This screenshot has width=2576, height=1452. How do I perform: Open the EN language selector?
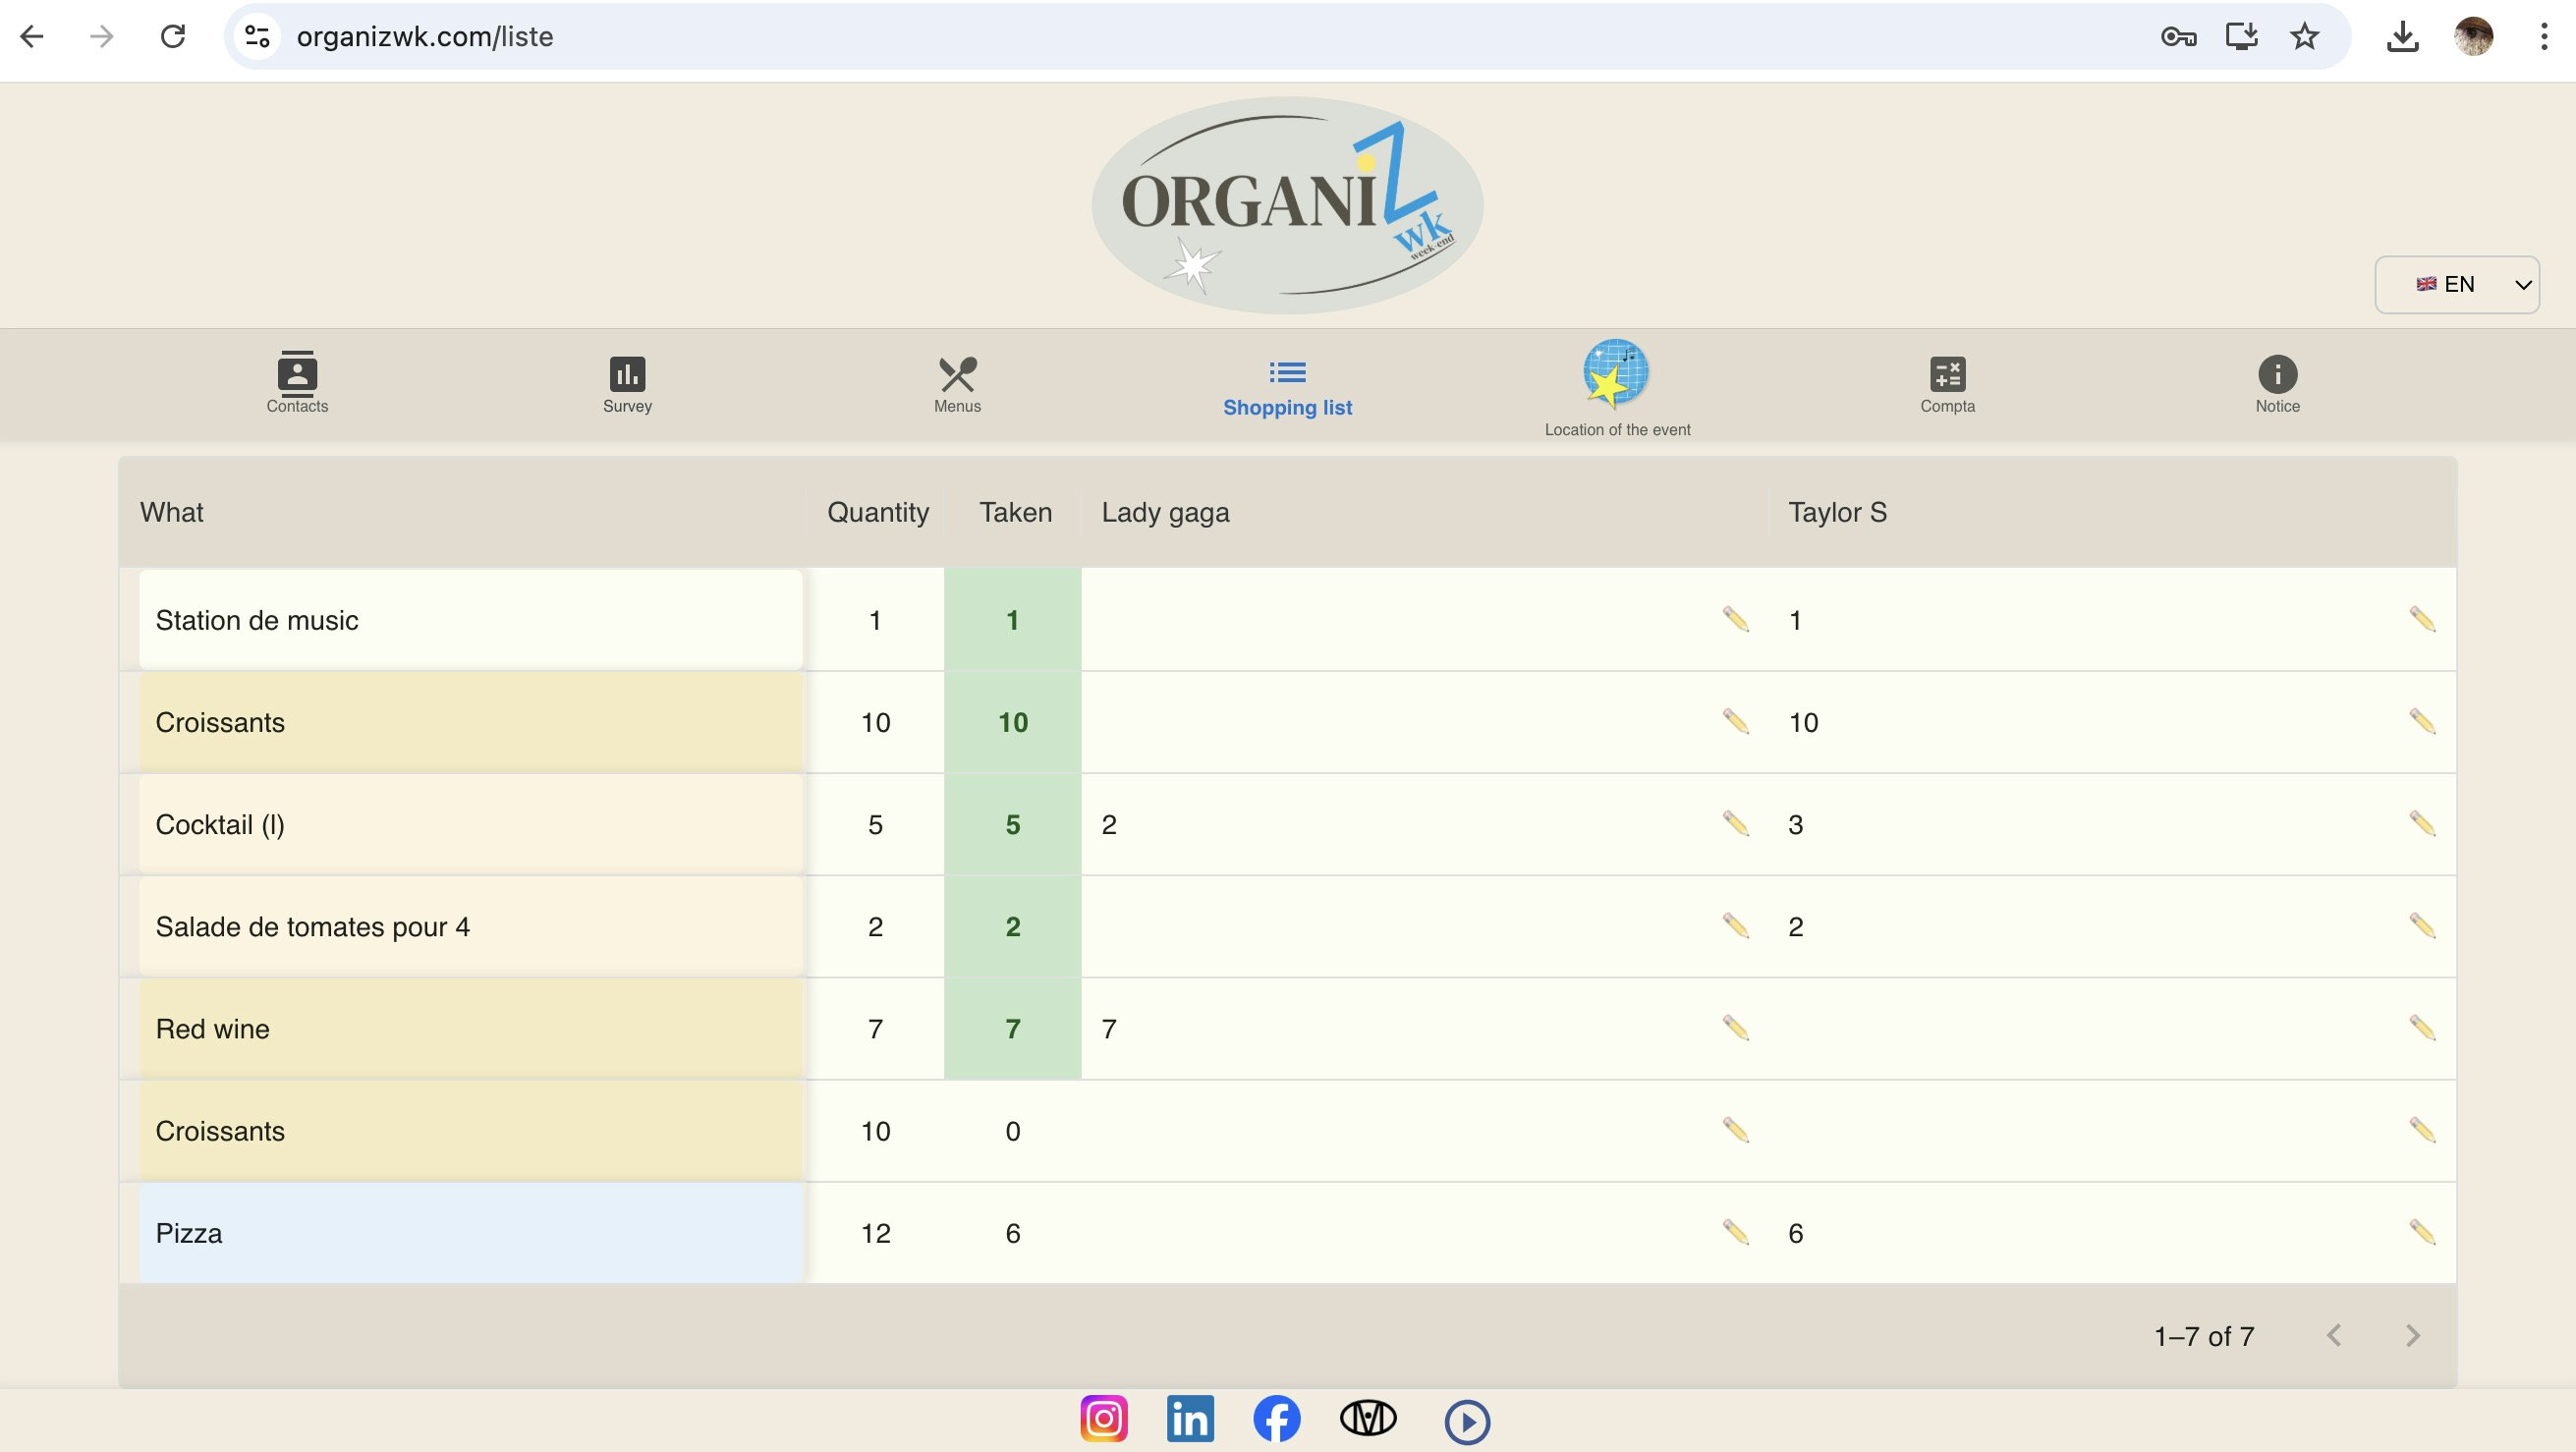(x=2457, y=284)
